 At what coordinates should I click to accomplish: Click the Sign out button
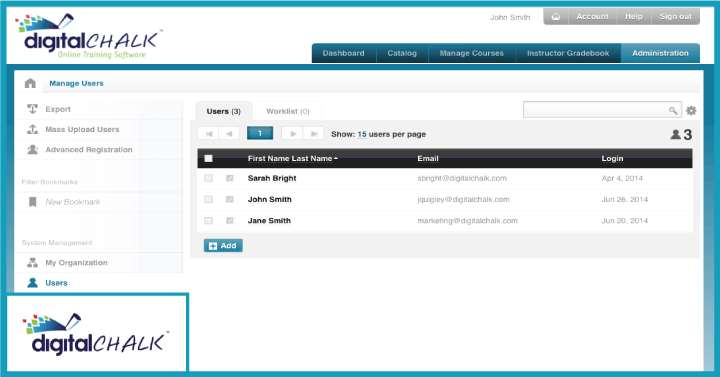[x=675, y=17]
